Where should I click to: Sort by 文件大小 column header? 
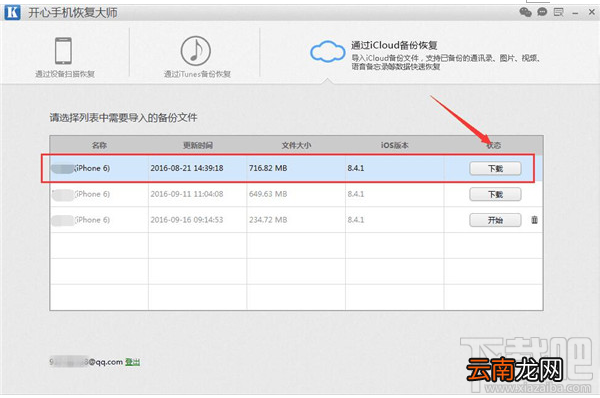pyautogui.click(x=296, y=145)
